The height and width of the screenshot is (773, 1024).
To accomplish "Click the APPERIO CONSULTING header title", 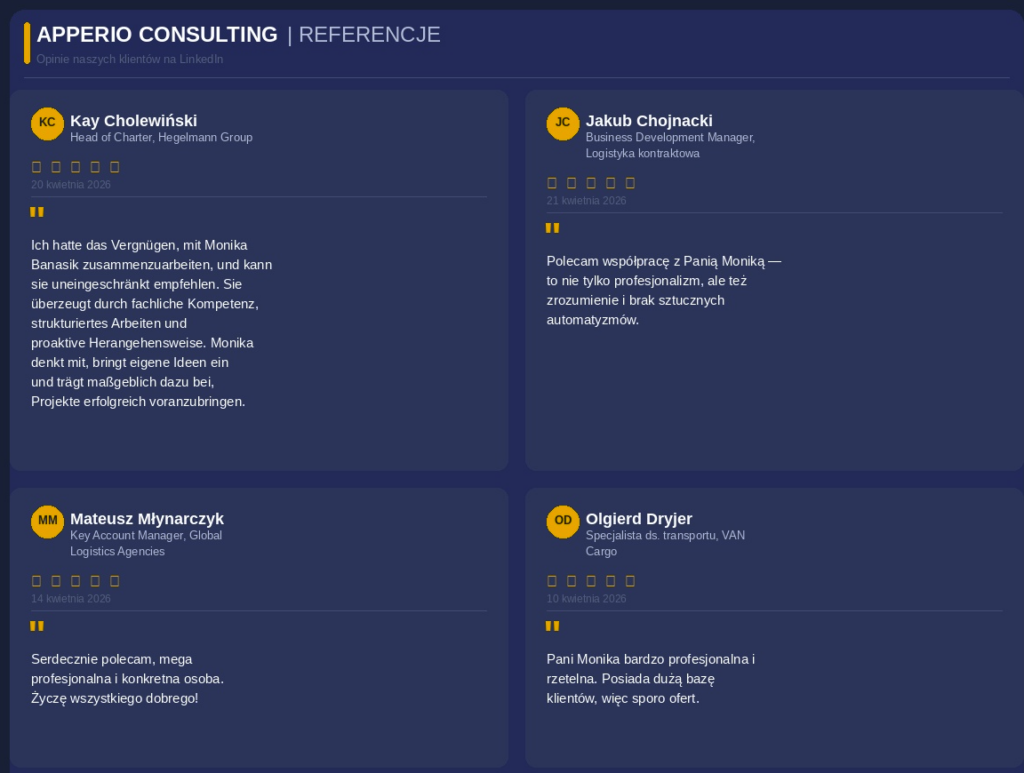I will [157, 35].
